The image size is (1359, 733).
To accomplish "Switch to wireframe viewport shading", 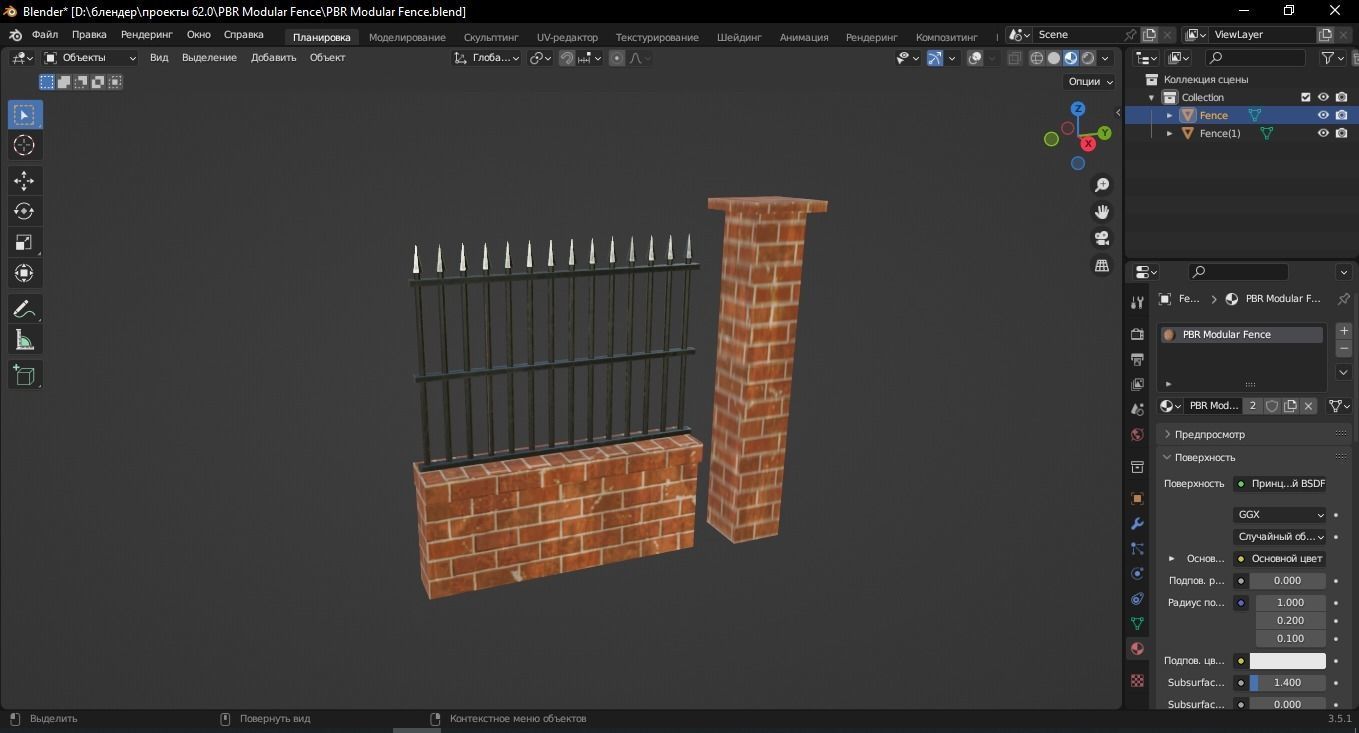I will click(x=1037, y=58).
